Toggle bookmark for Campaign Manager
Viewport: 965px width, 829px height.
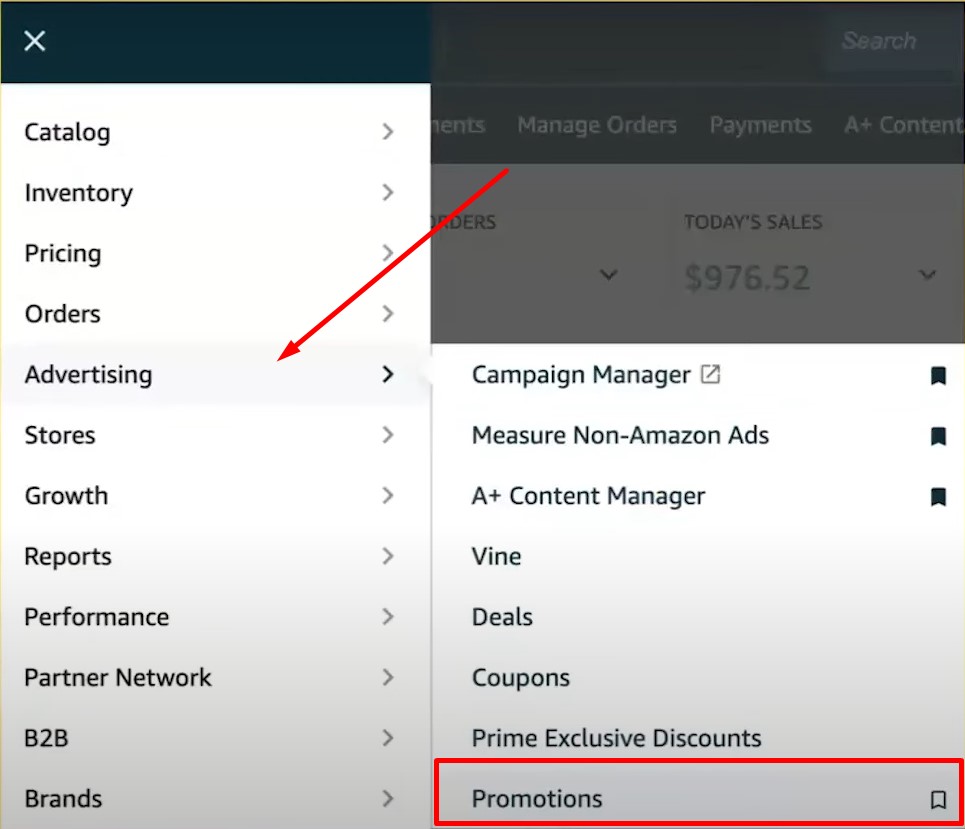938,376
